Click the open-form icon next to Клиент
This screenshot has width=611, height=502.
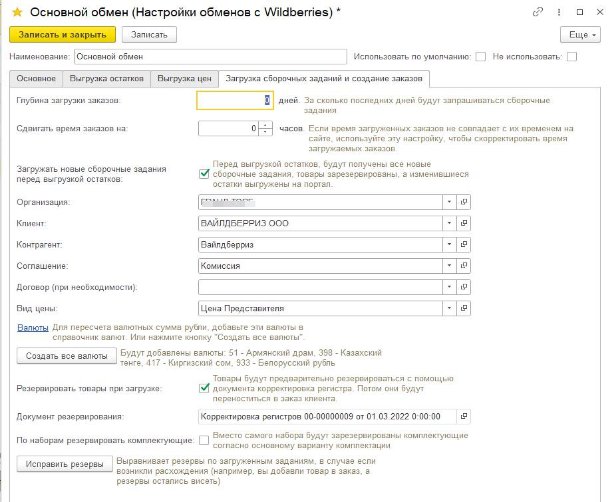click(463, 223)
